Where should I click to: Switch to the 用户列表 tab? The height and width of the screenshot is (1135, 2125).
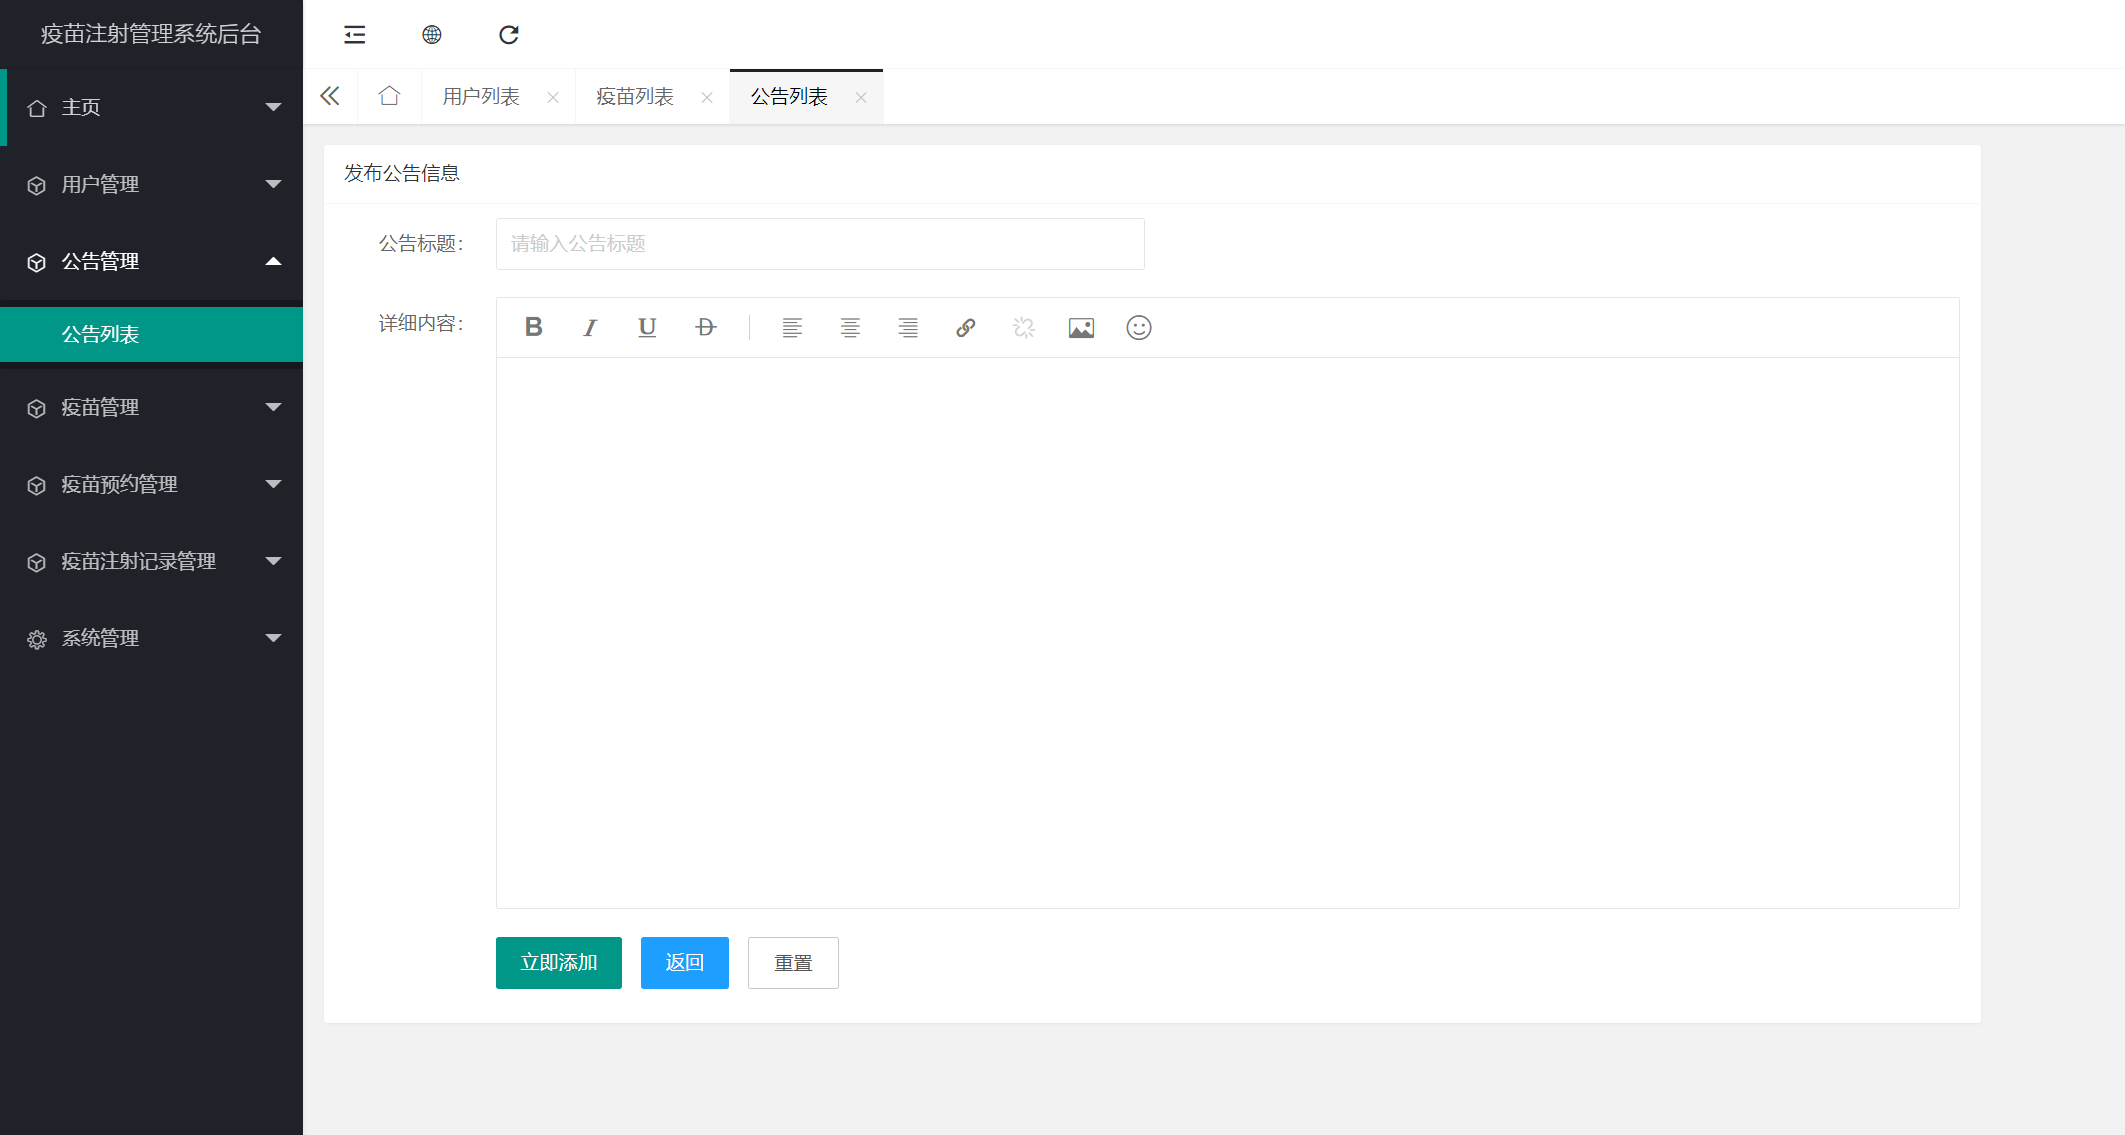481,97
